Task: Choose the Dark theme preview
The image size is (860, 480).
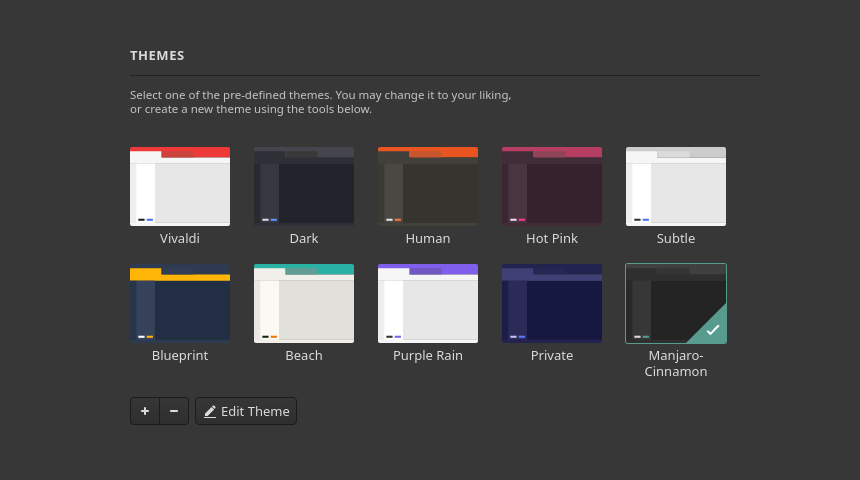Action: tap(304, 187)
